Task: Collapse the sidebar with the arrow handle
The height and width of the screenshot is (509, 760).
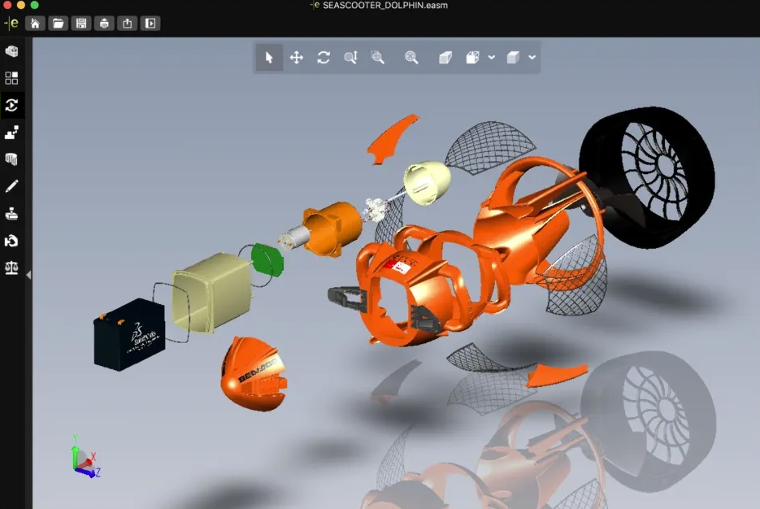Action: (29, 275)
